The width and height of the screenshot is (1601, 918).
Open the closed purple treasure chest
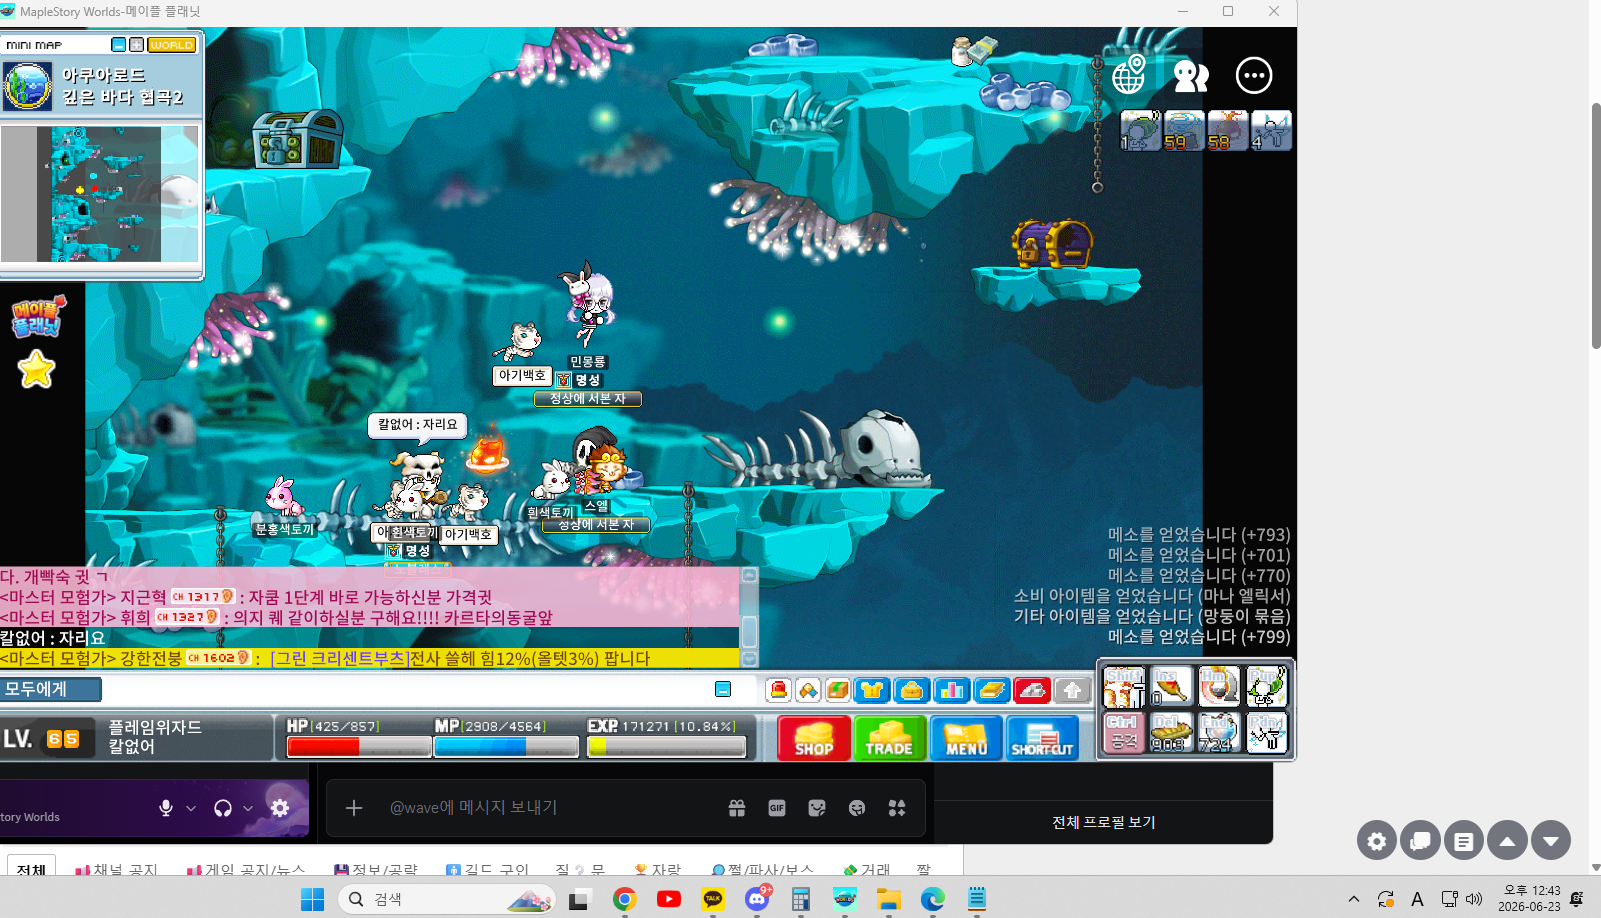tap(1051, 243)
